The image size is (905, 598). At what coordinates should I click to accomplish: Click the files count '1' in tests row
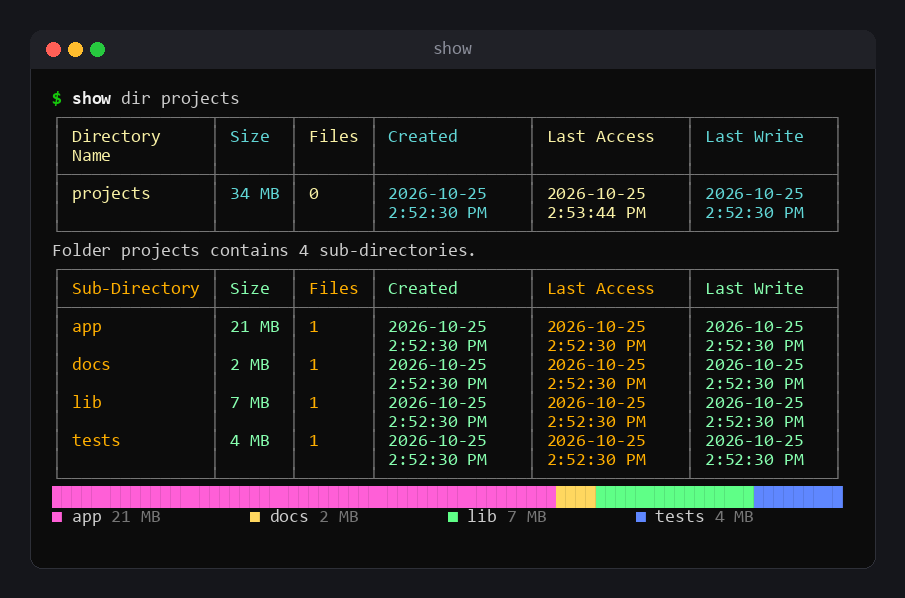pyautogui.click(x=313, y=441)
